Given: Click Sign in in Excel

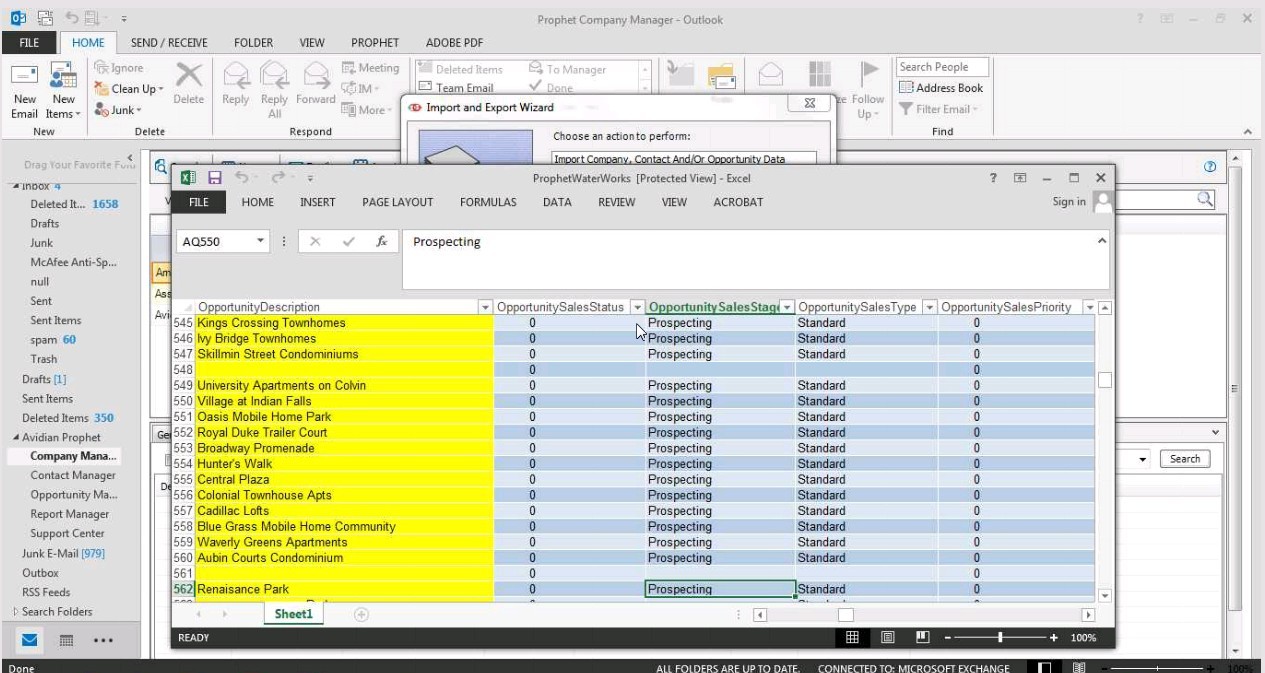Looking at the screenshot, I should point(1069,202).
